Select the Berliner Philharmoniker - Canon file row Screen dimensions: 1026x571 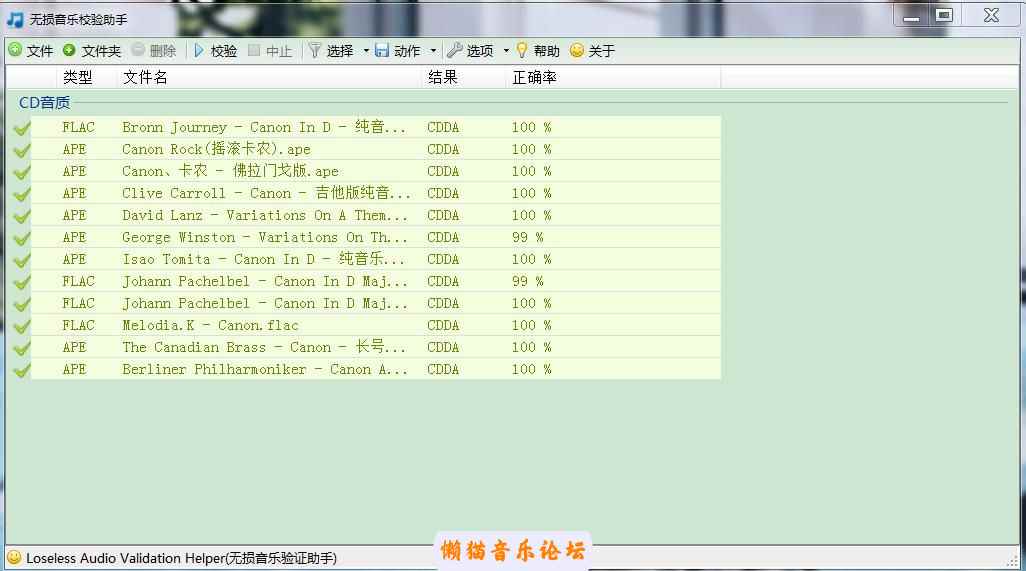coord(265,370)
